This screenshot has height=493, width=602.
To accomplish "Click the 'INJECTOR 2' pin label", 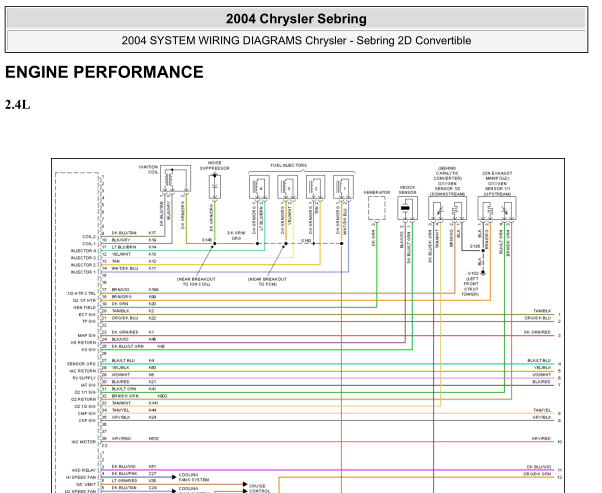I will point(83,265).
